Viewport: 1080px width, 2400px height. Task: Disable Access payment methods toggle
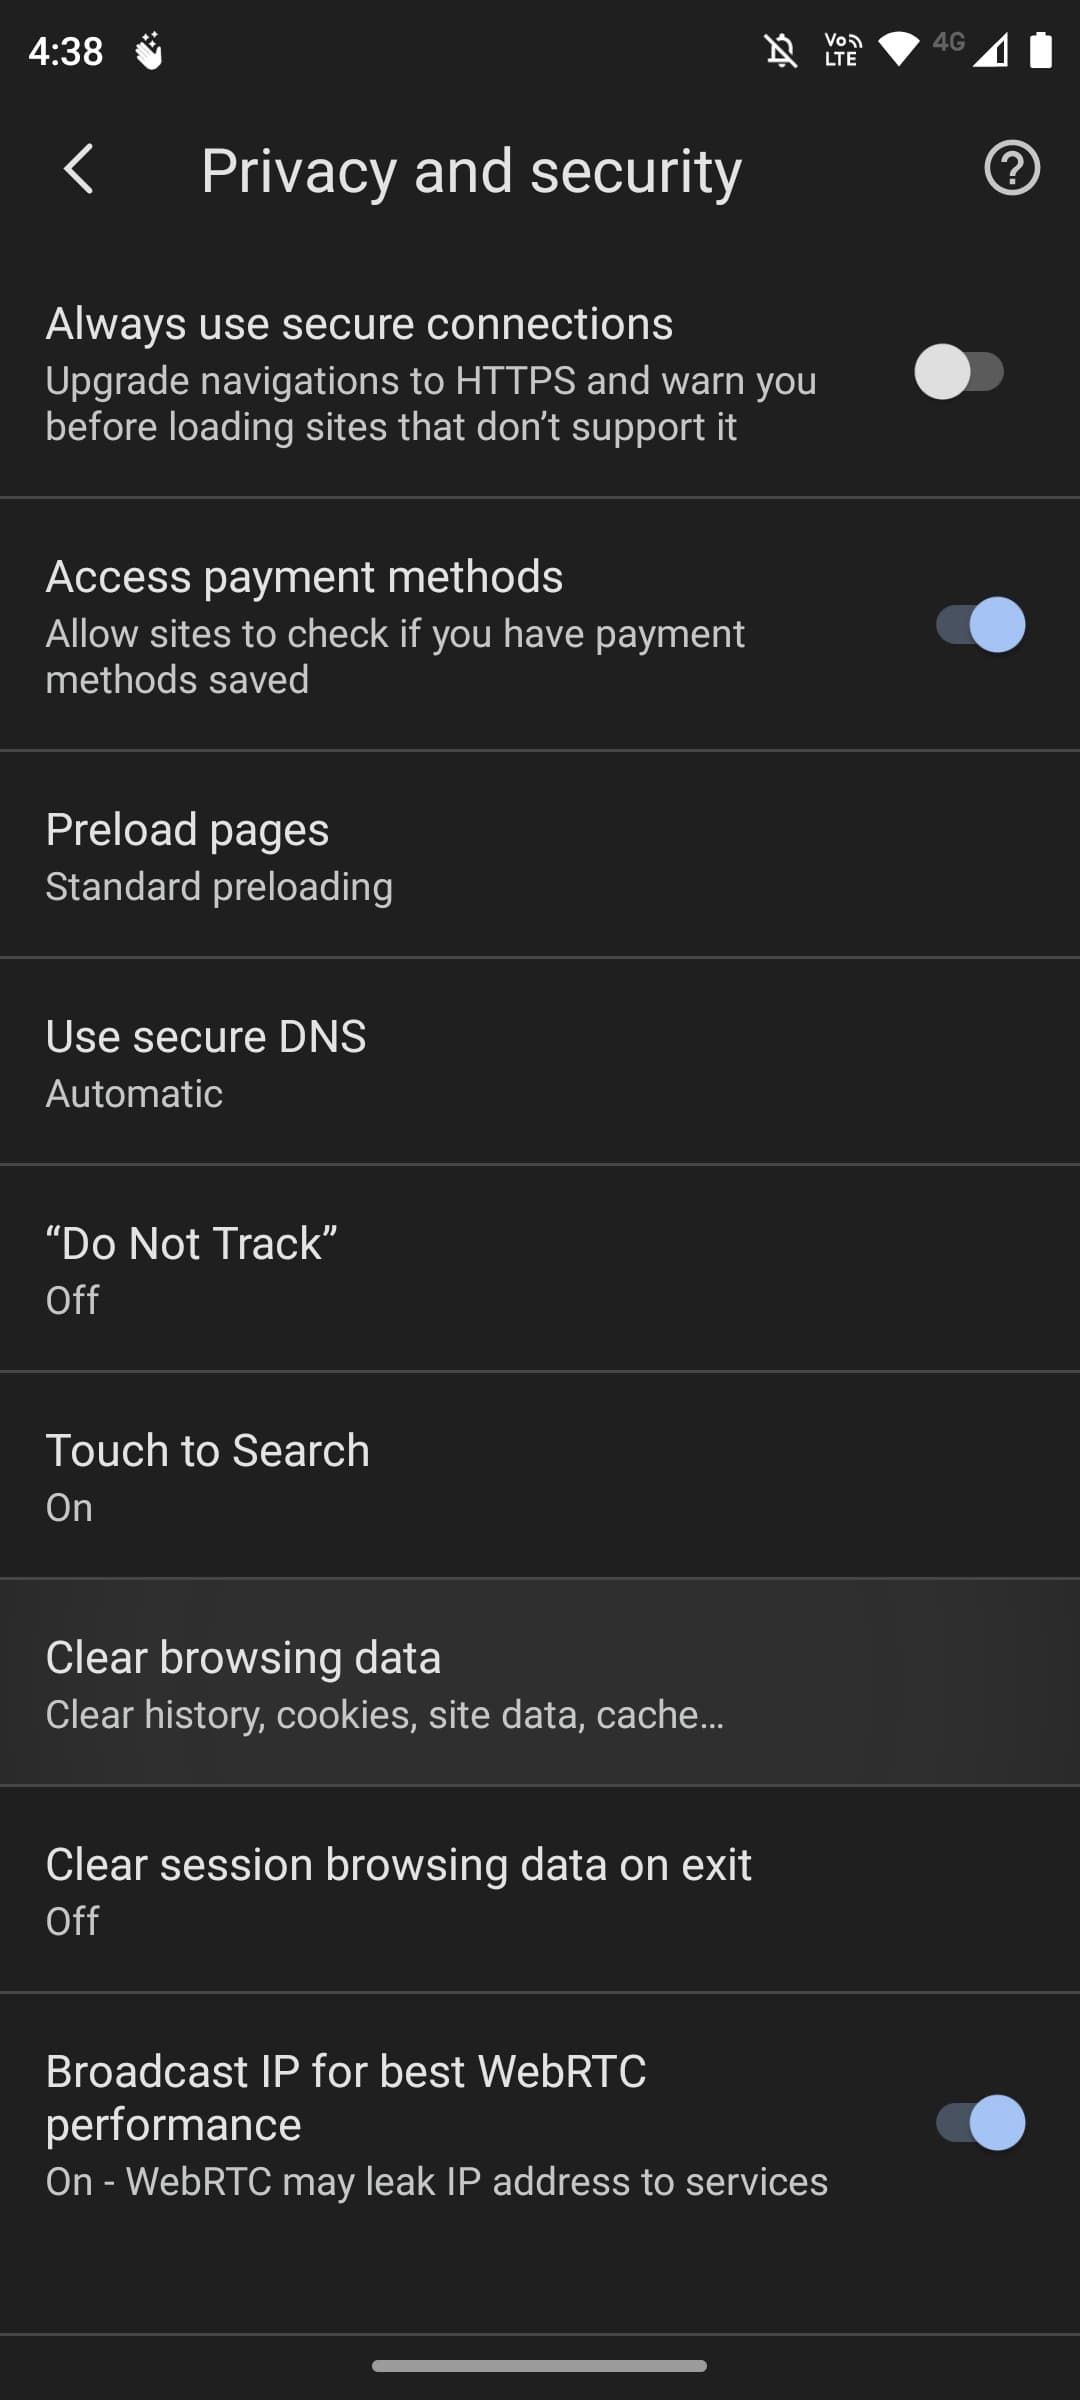(x=980, y=625)
